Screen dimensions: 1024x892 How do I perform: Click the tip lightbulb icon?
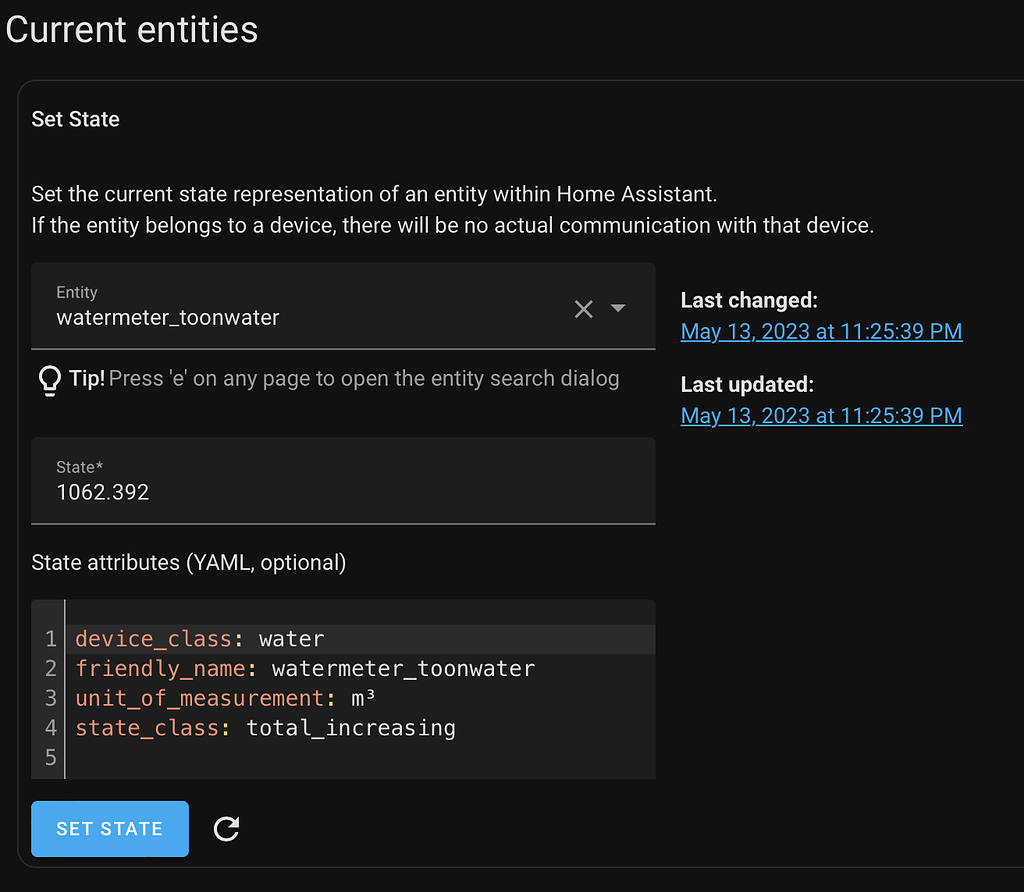pos(49,379)
